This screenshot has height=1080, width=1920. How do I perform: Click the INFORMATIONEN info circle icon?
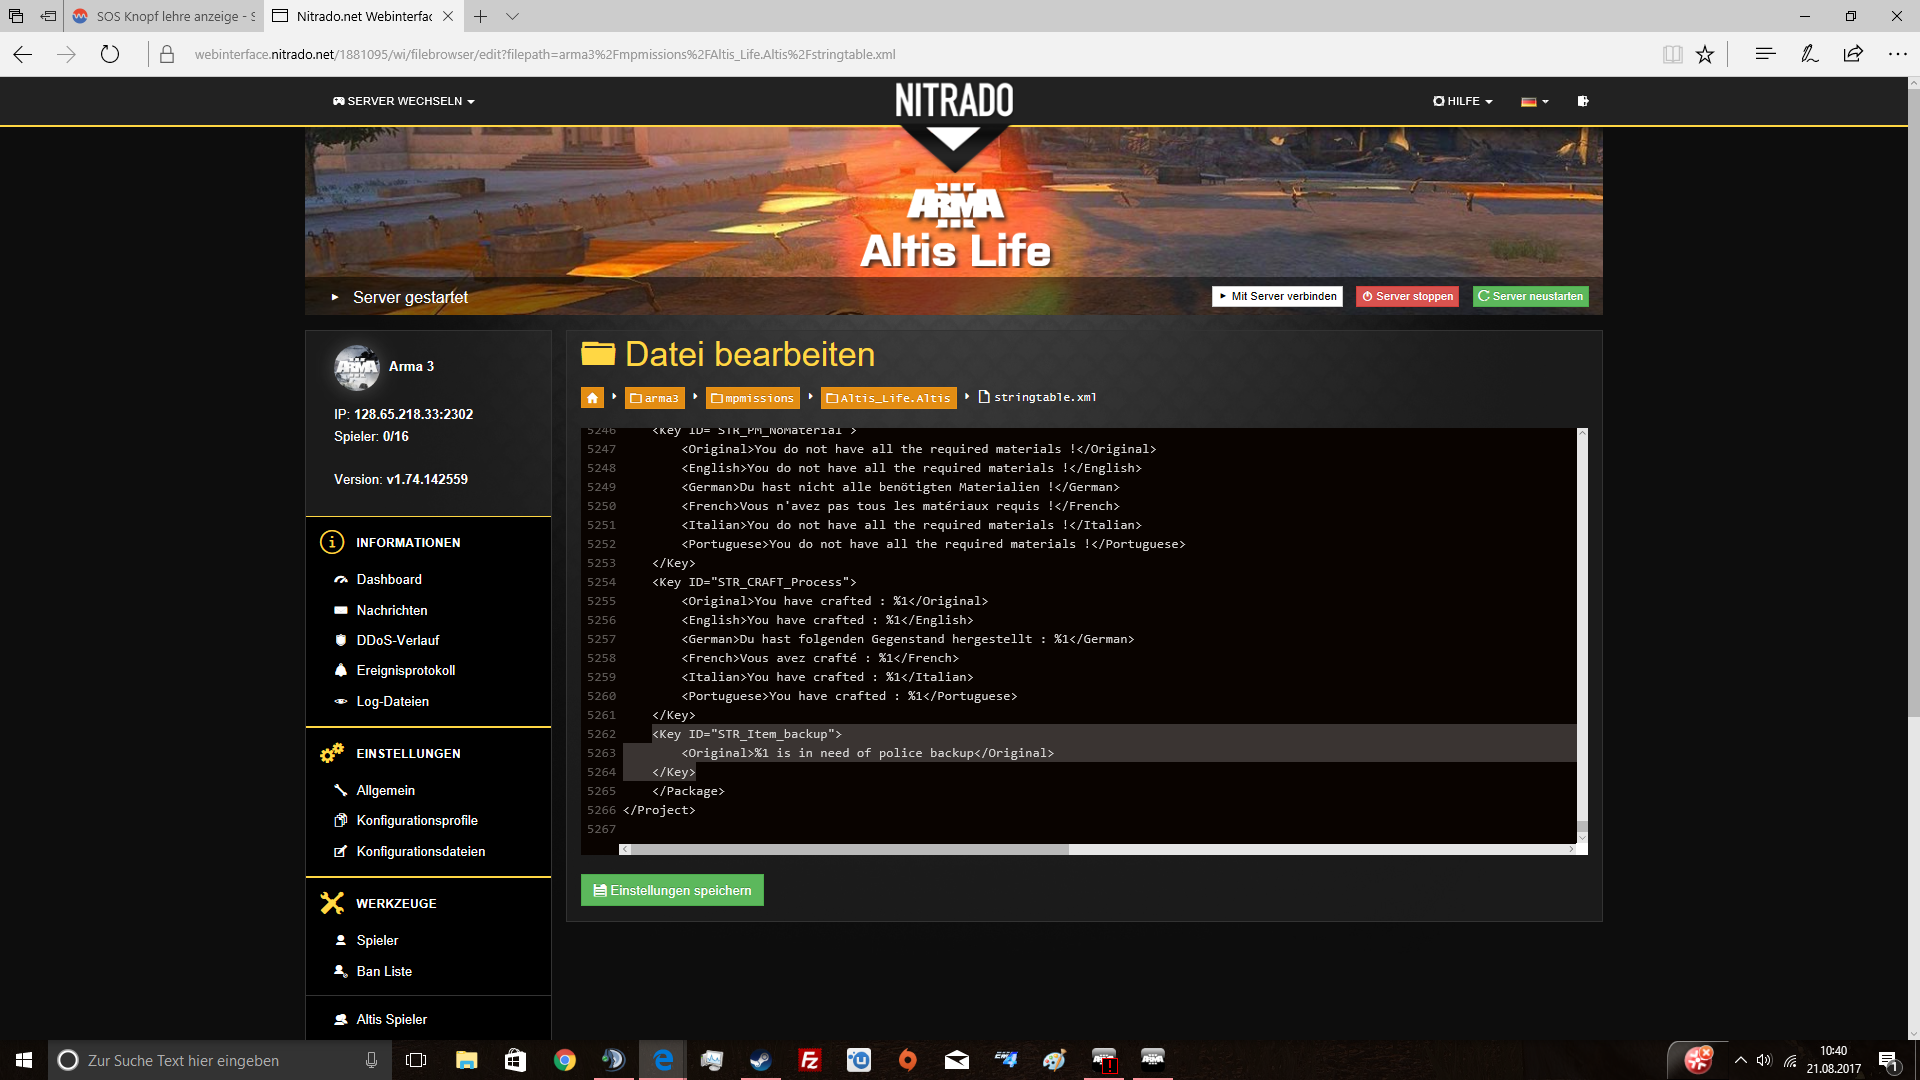pyautogui.click(x=332, y=542)
